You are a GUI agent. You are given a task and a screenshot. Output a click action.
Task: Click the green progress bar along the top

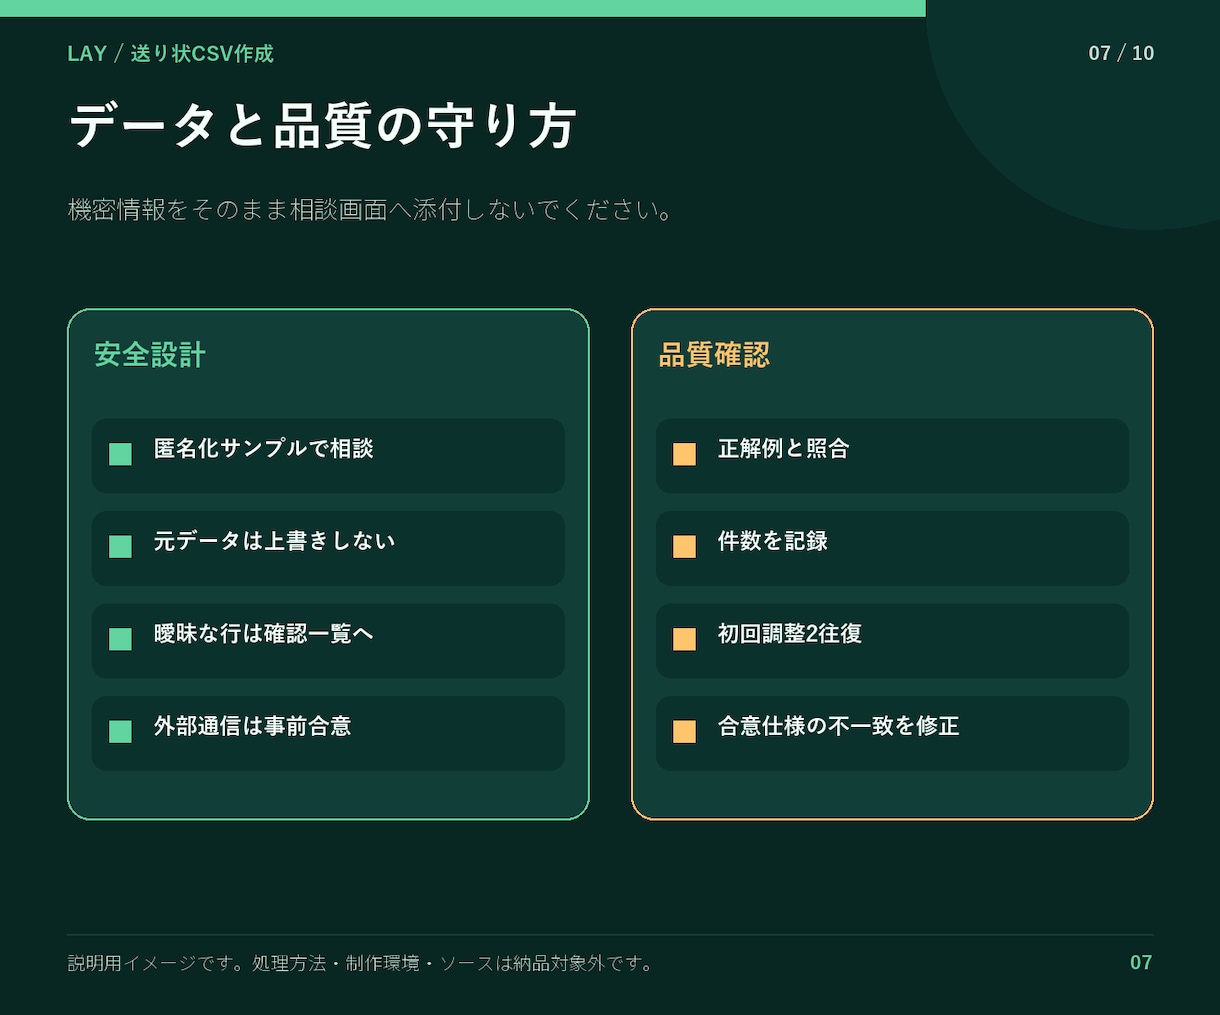pyautogui.click(x=463, y=8)
